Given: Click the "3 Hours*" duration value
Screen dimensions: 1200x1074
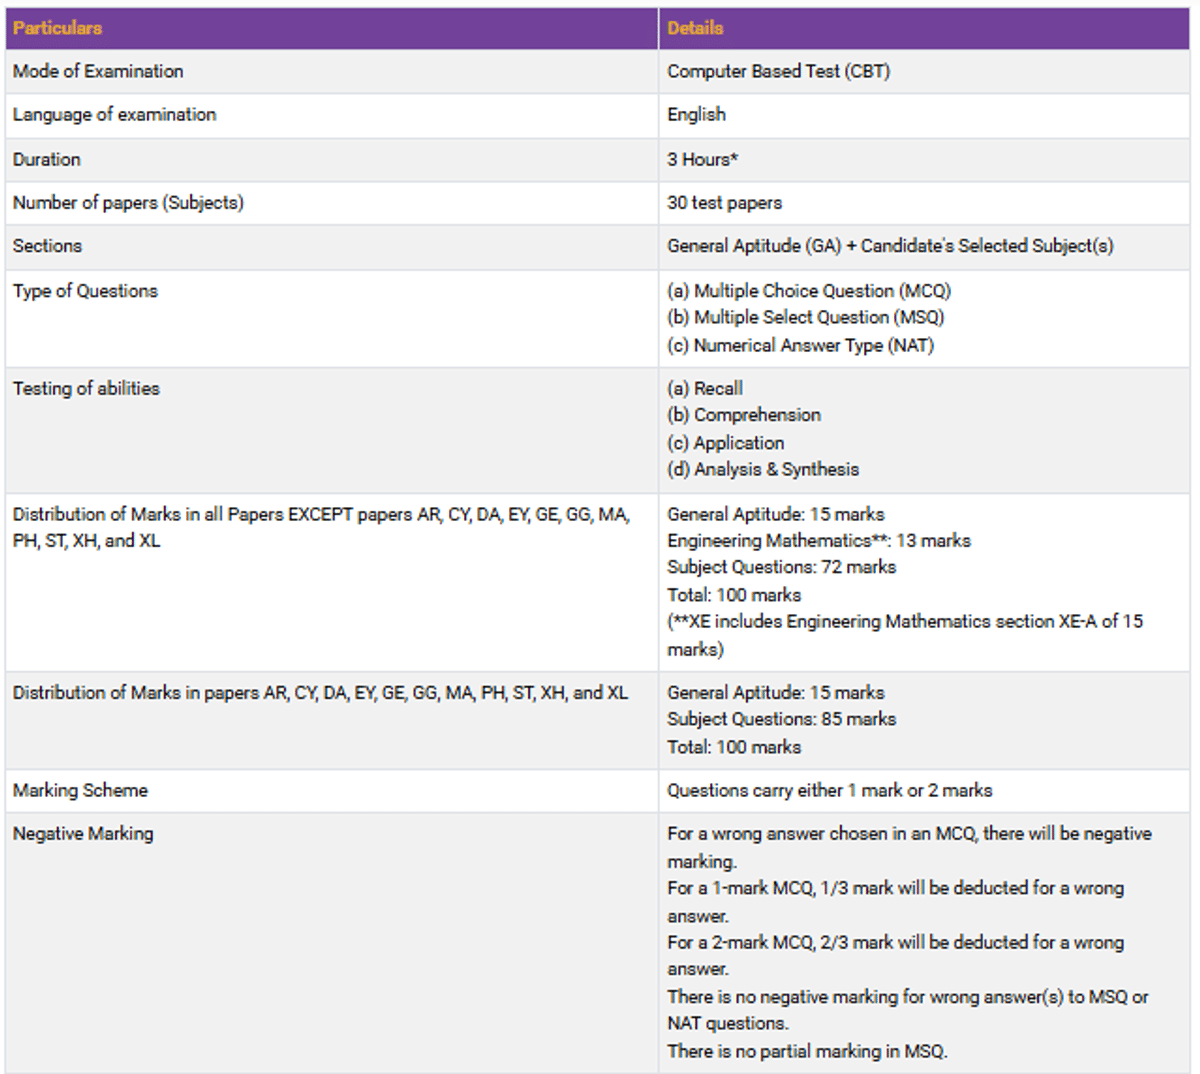Looking at the screenshot, I should pos(702,159).
